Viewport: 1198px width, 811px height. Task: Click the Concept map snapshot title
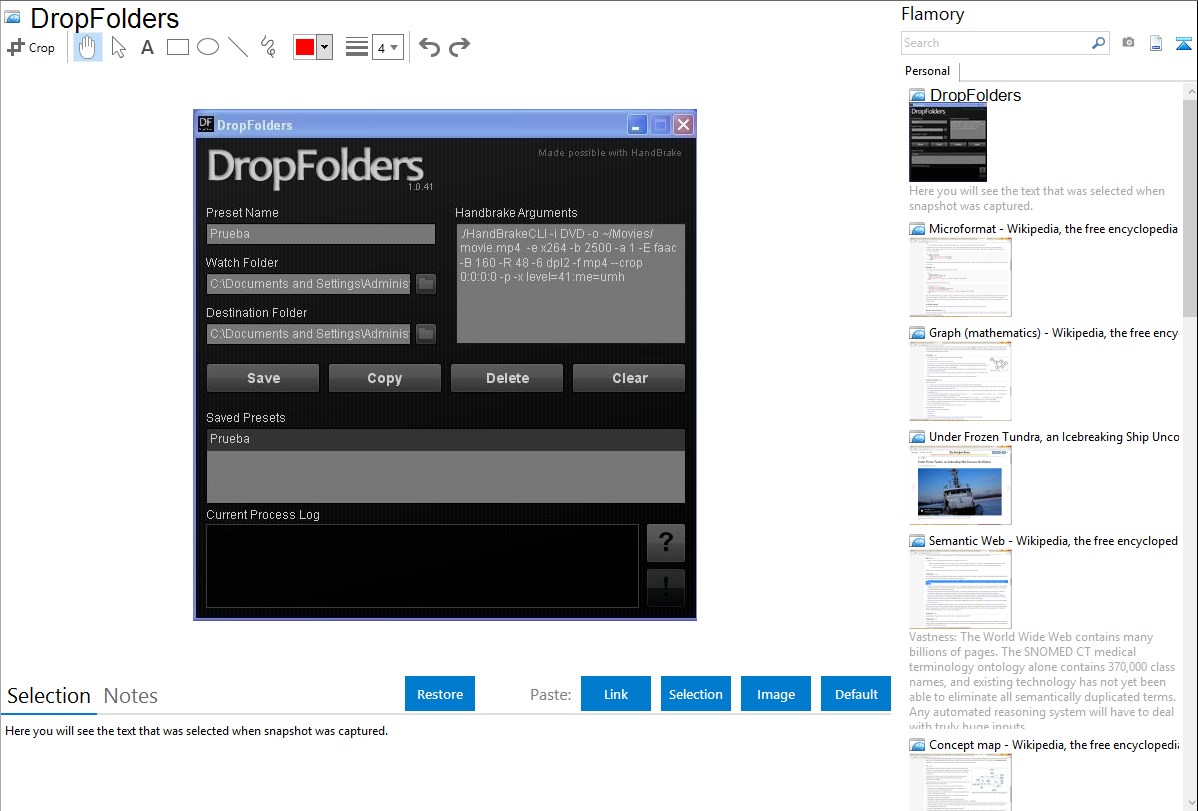tap(1054, 745)
